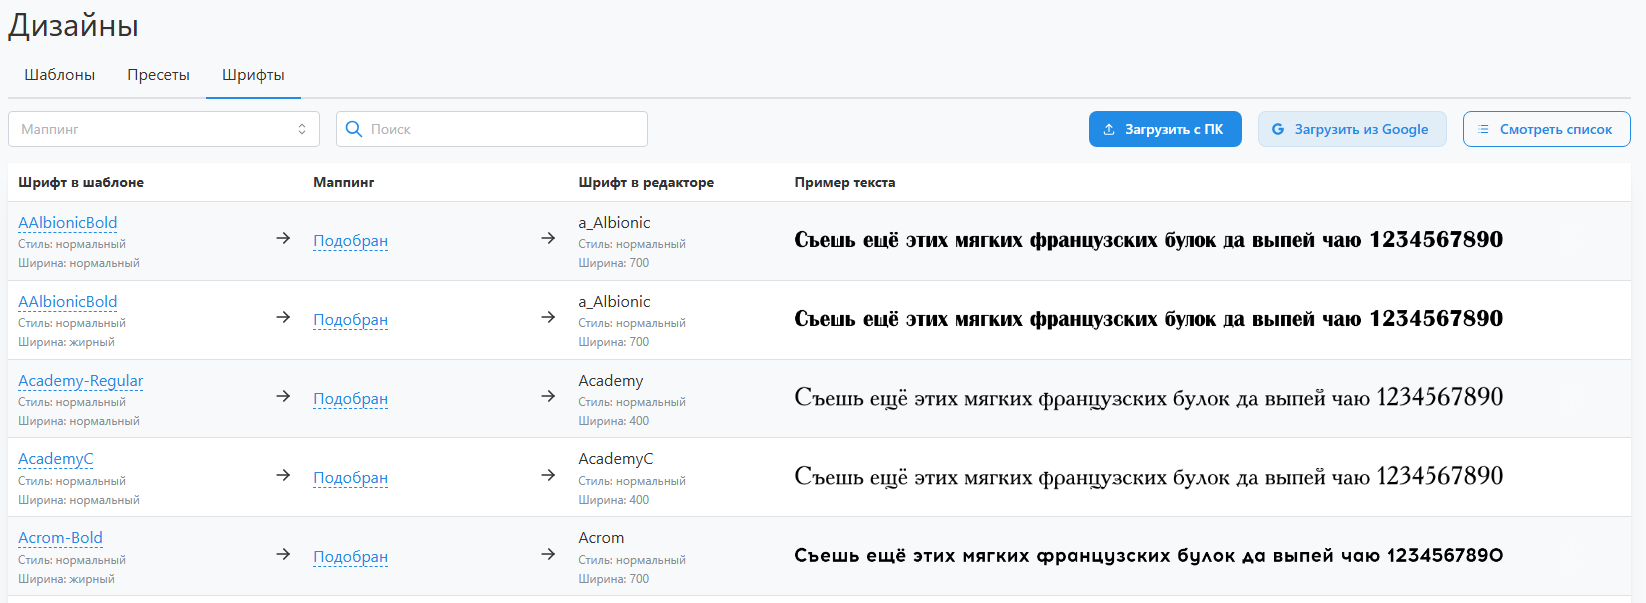Click the magnifier search icon
Image resolution: width=1646 pixels, height=603 pixels.
pyautogui.click(x=354, y=129)
